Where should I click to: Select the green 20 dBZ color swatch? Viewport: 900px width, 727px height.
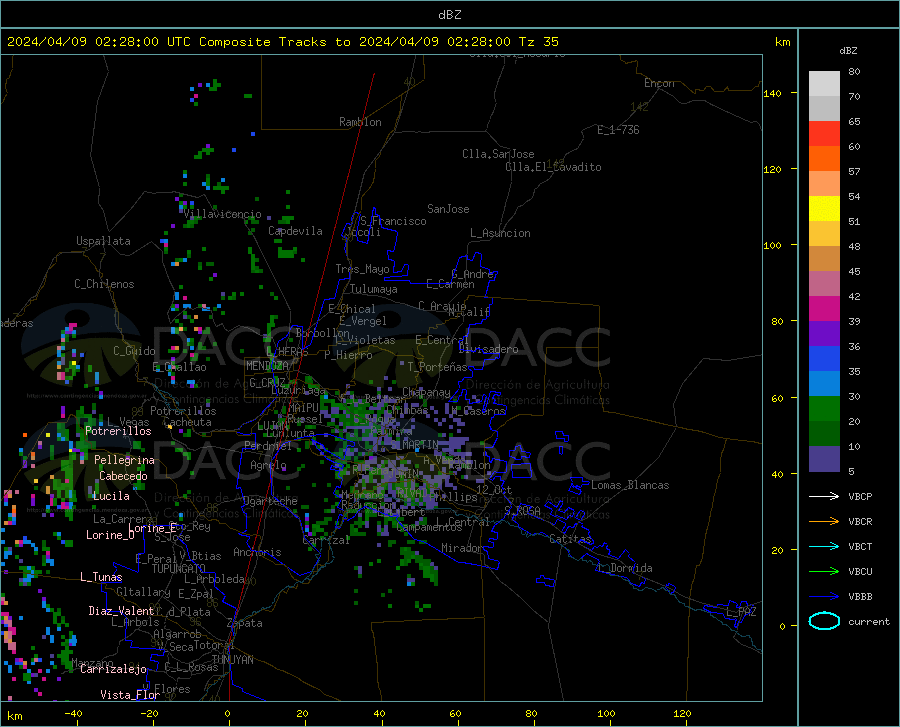pos(824,409)
